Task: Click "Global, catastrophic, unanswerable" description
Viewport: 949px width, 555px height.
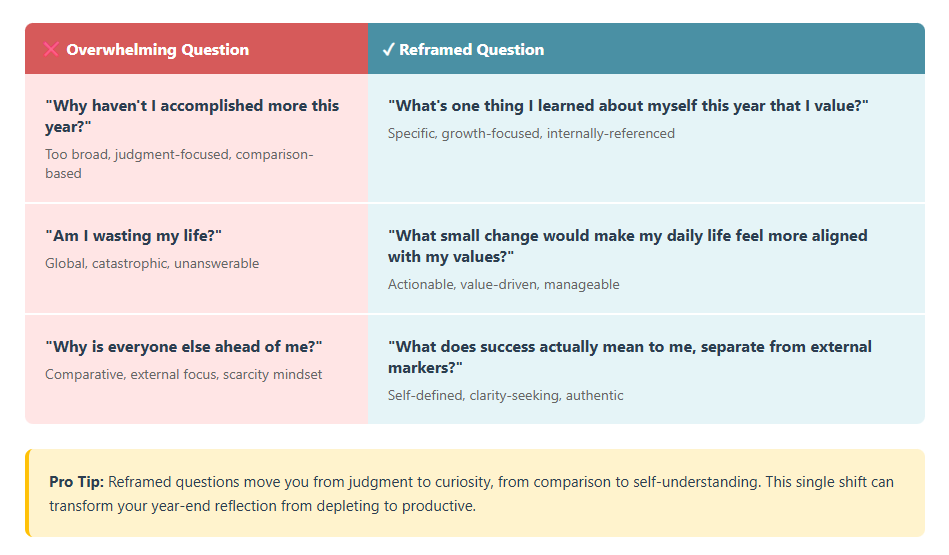Action: click(152, 264)
